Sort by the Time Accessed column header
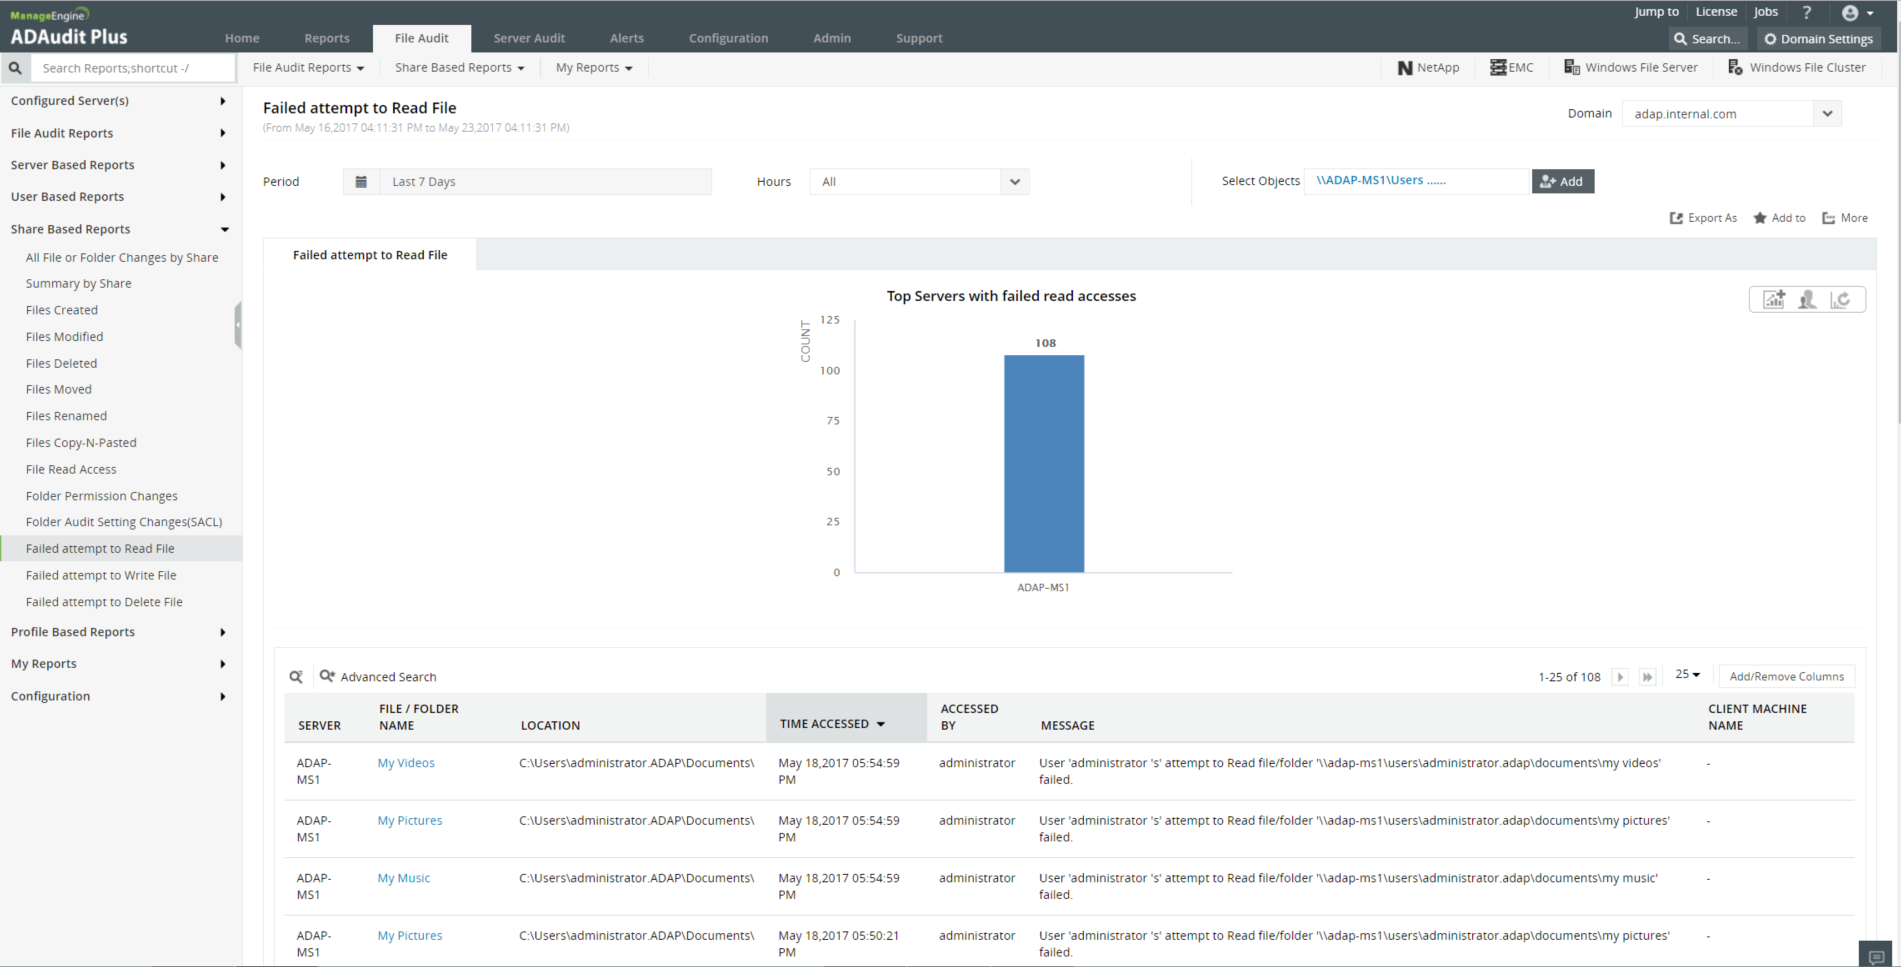 pyautogui.click(x=846, y=717)
